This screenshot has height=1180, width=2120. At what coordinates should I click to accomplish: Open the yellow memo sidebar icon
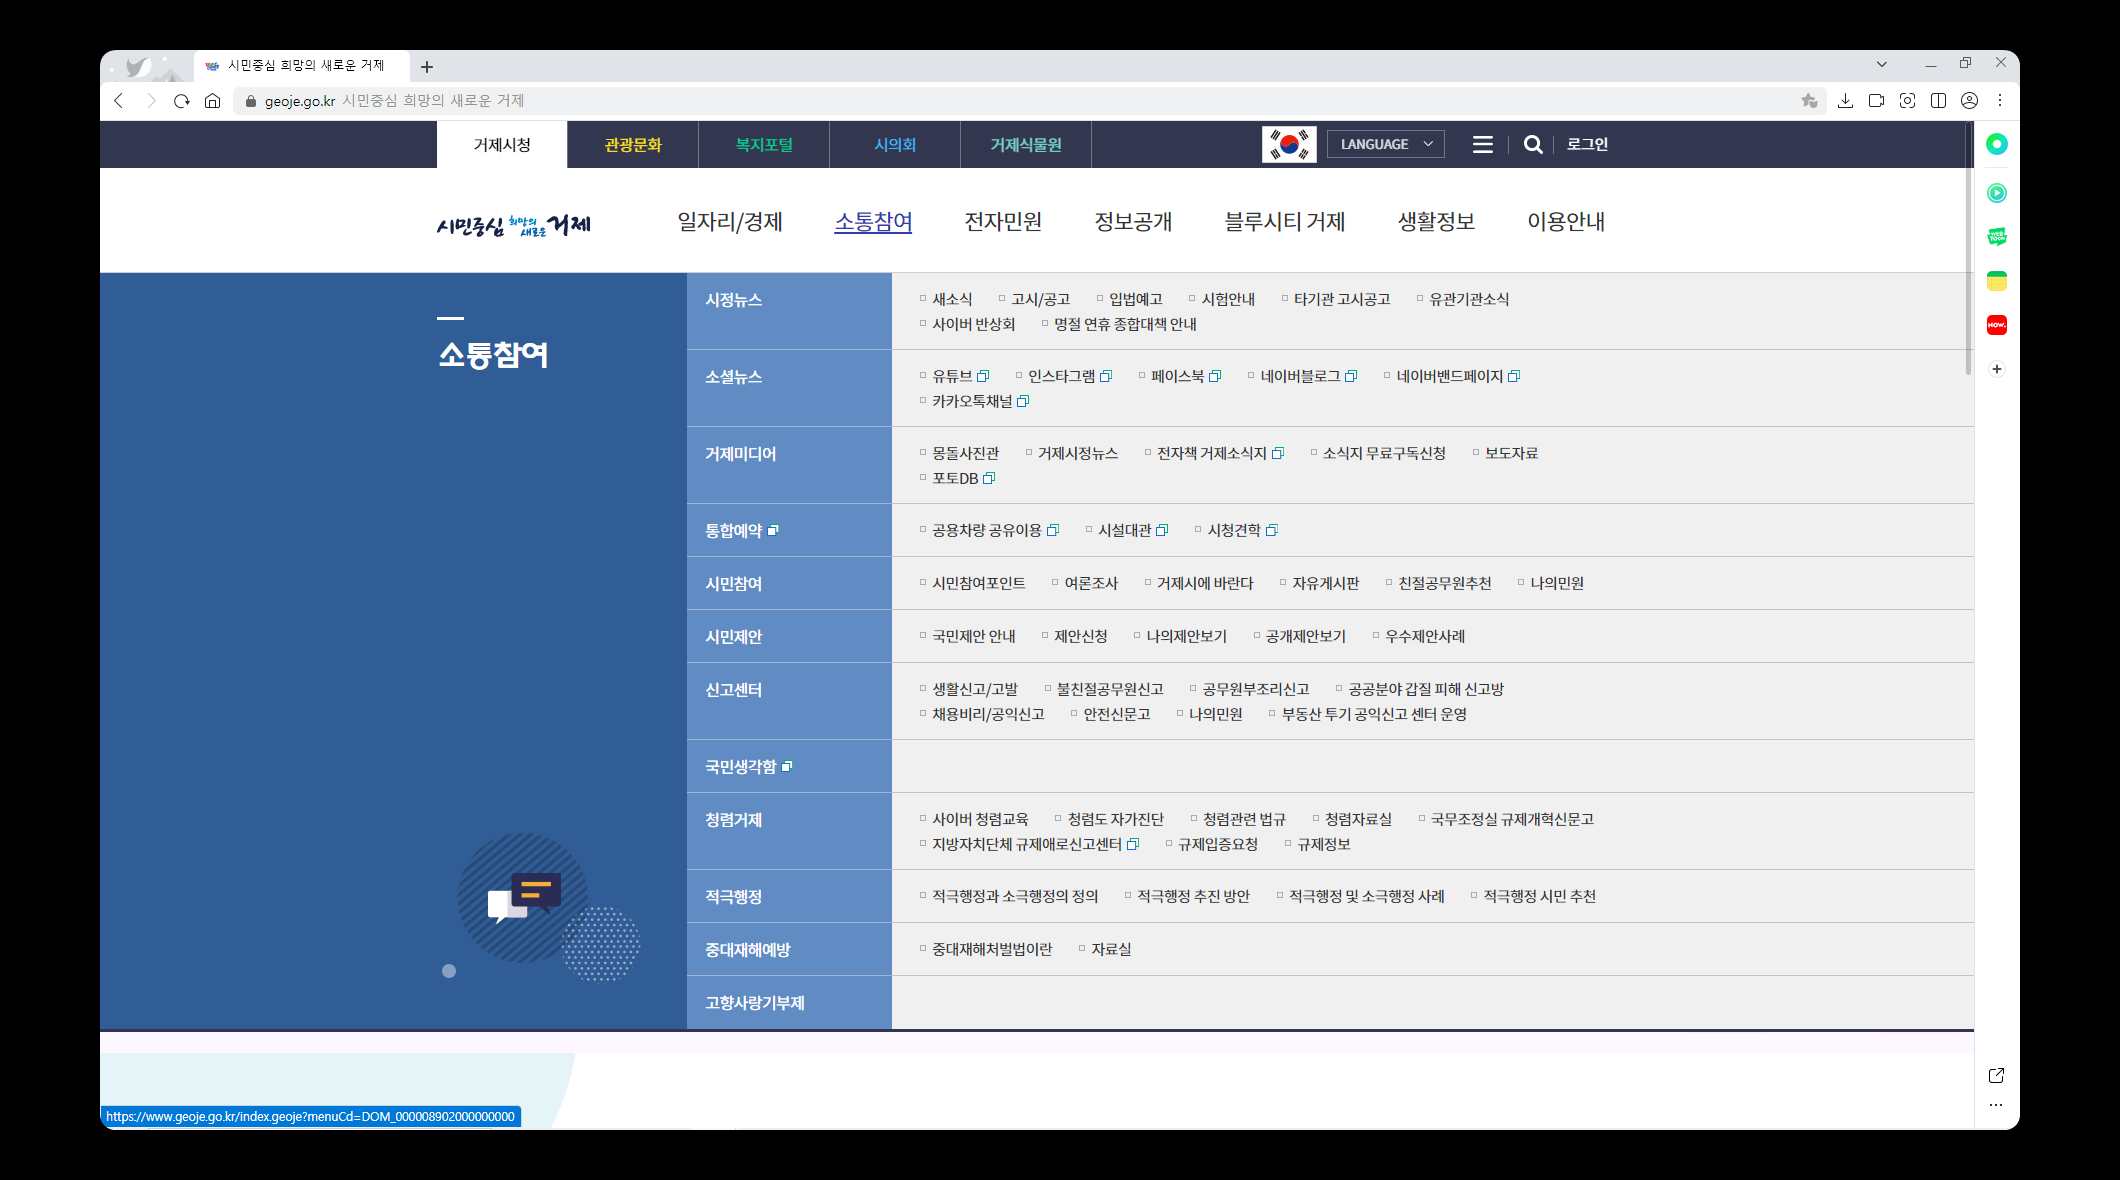(1997, 281)
